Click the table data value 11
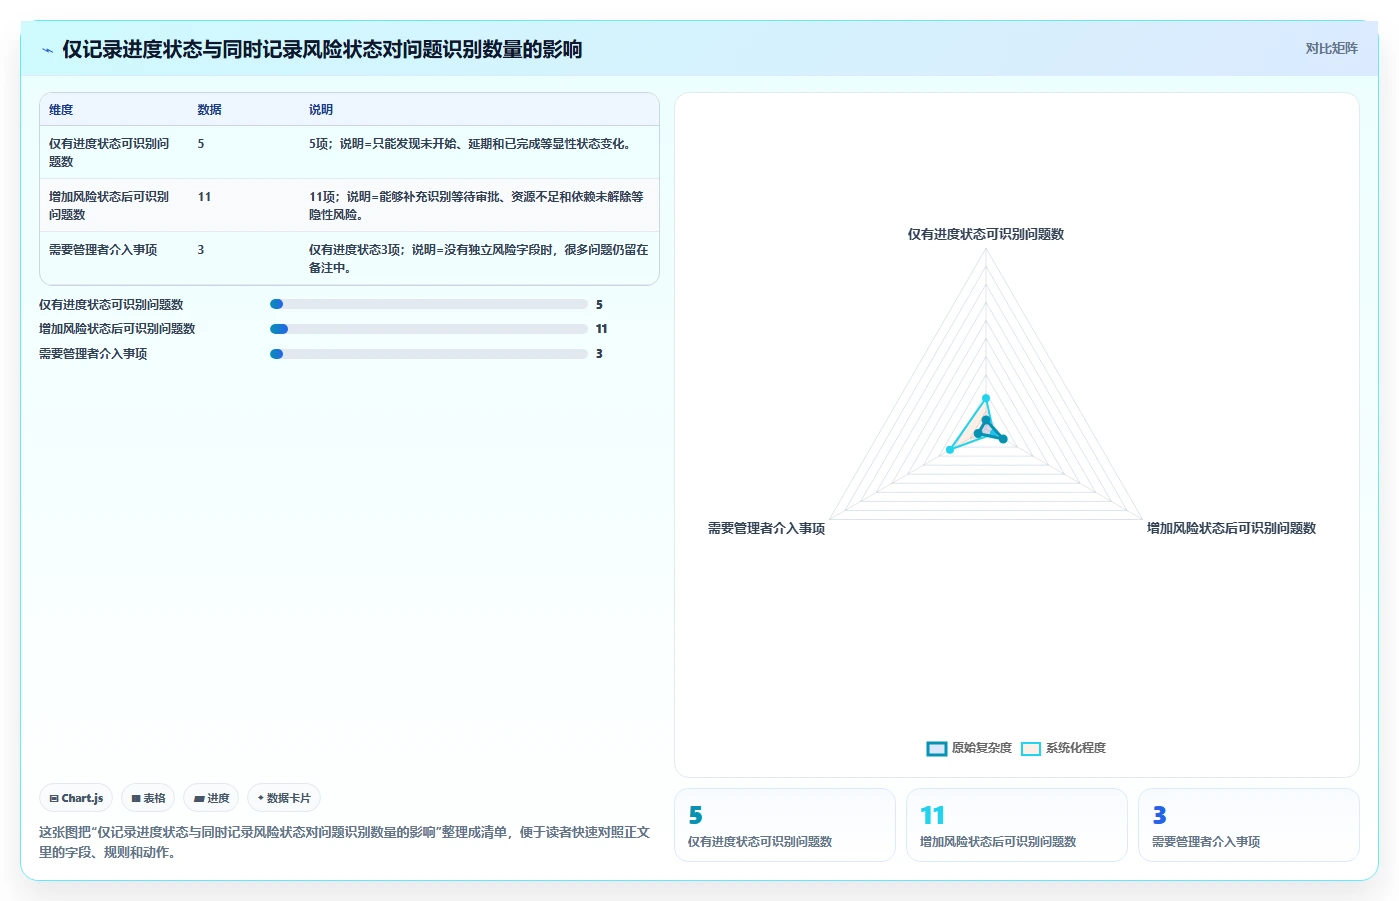The width and height of the screenshot is (1399, 901). tap(204, 197)
